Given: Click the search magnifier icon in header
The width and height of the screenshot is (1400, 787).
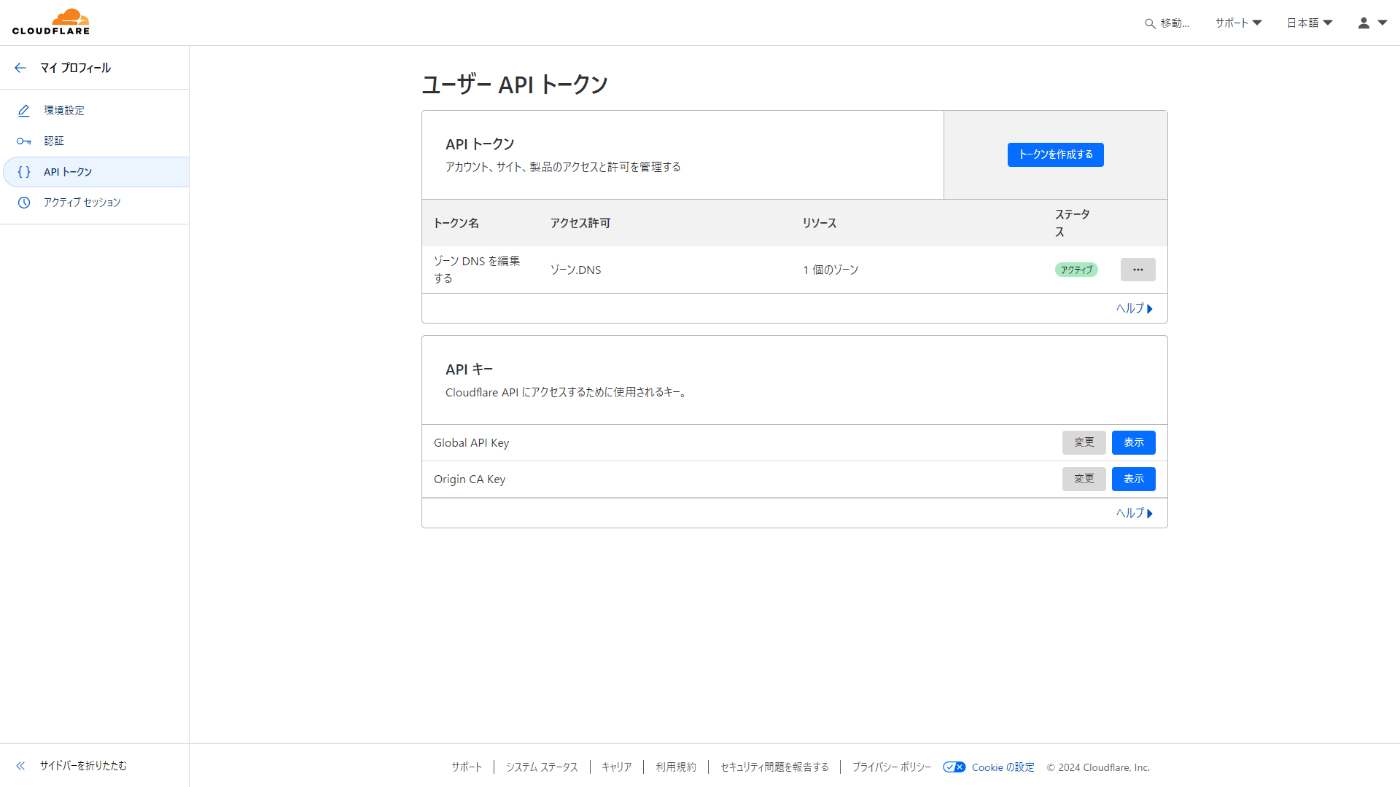Looking at the screenshot, I should click(1150, 23).
